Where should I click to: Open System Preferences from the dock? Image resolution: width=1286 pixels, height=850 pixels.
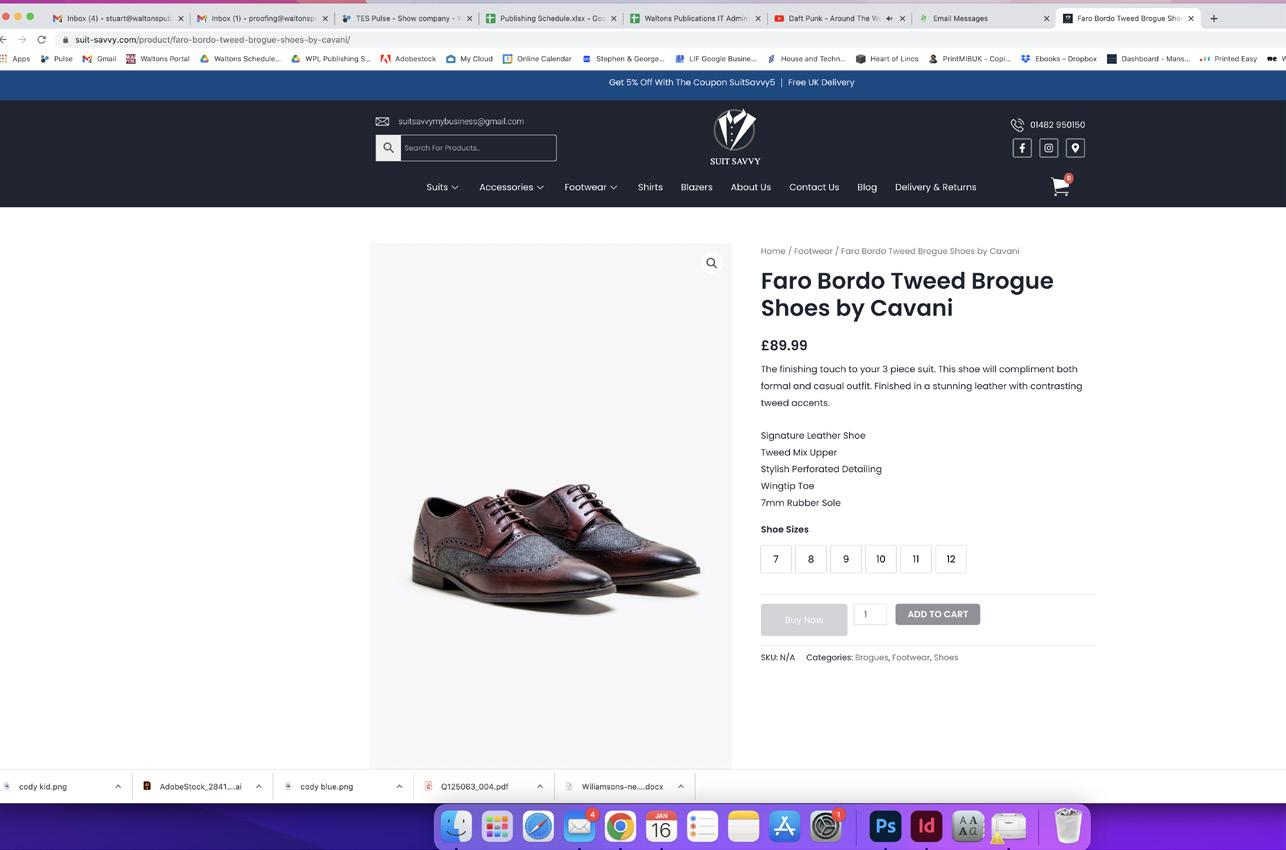[x=825, y=827]
